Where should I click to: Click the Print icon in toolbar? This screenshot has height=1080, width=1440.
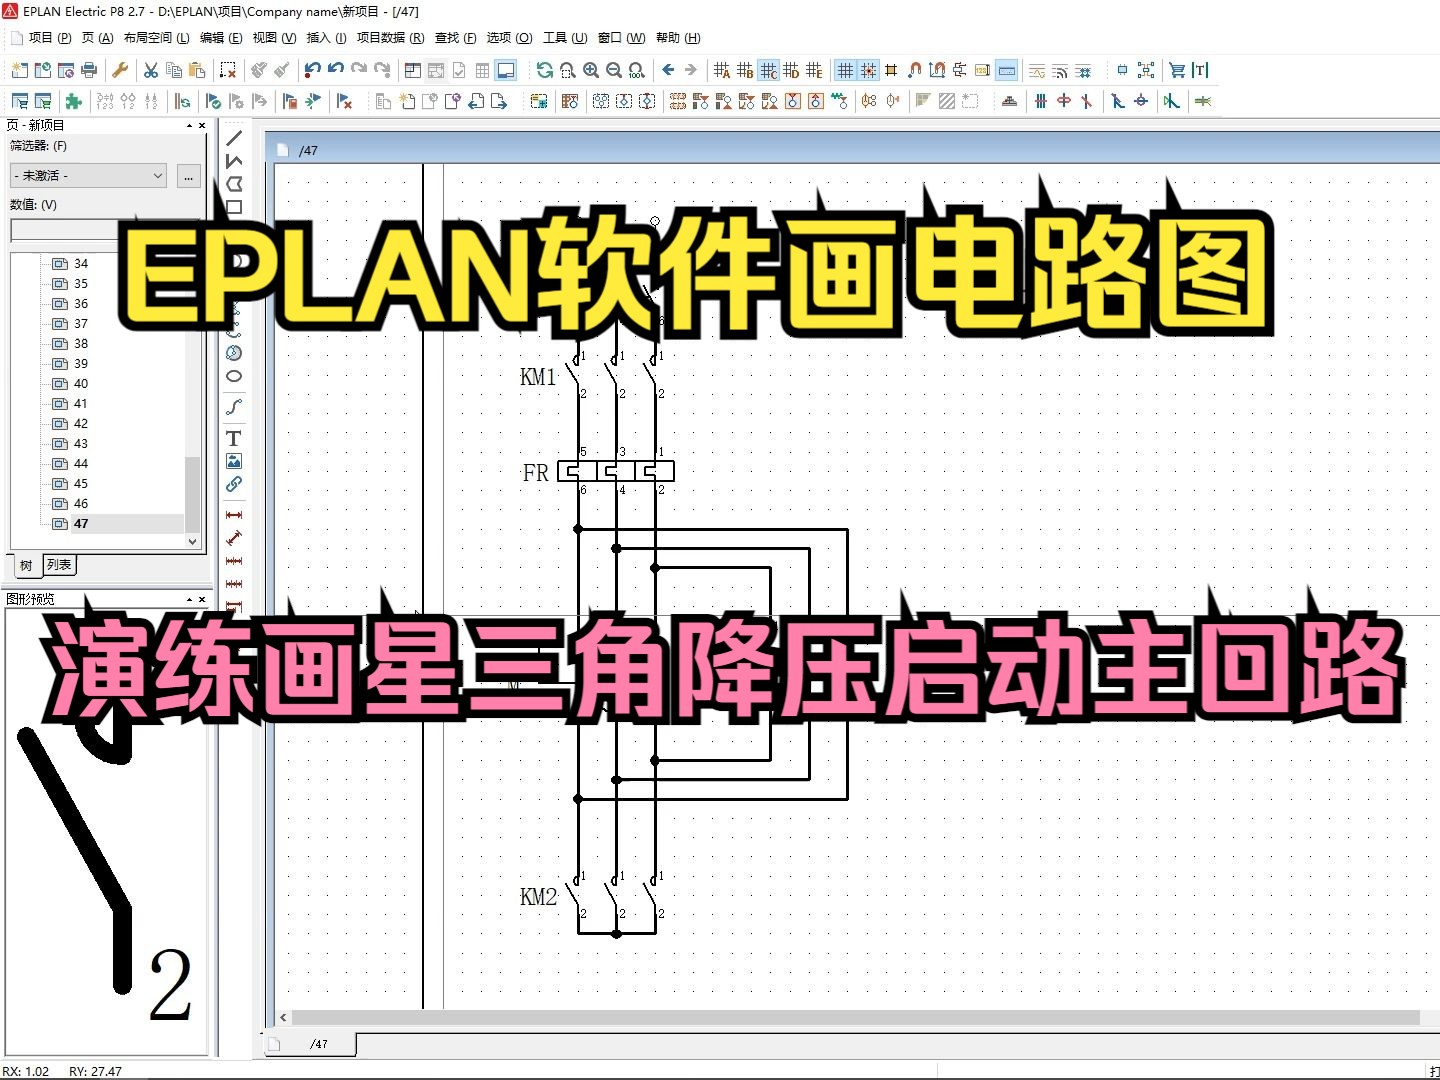89,70
